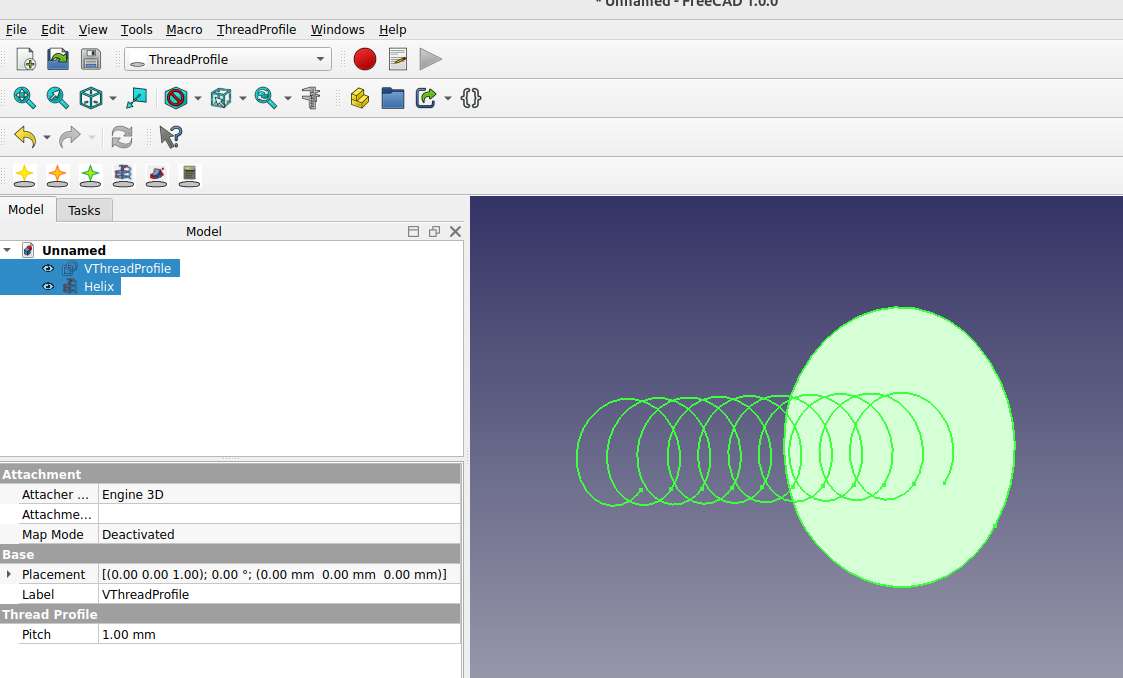This screenshot has height=678, width=1123.
Task: Click the Placement value field
Action: [x=279, y=574]
